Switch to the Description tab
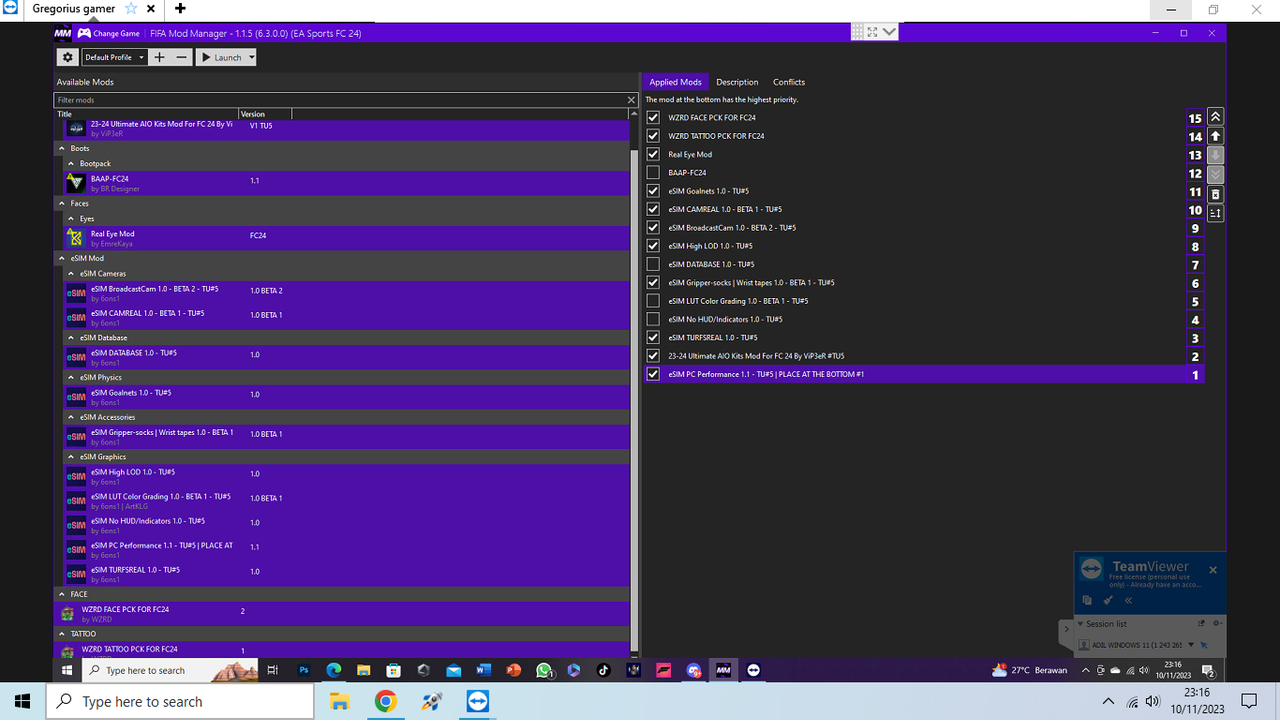The height and width of the screenshot is (720, 1280). tap(737, 81)
